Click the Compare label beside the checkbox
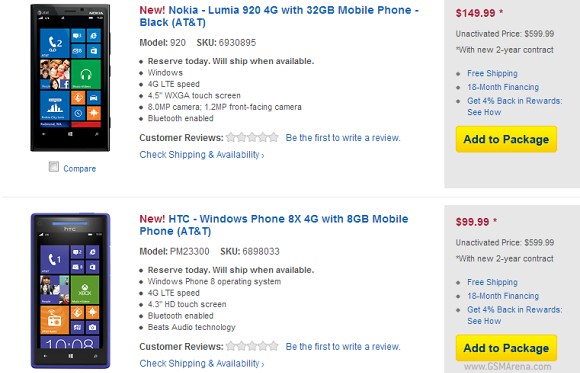The width and height of the screenshot is (580, 373). (x=80, y=168)
